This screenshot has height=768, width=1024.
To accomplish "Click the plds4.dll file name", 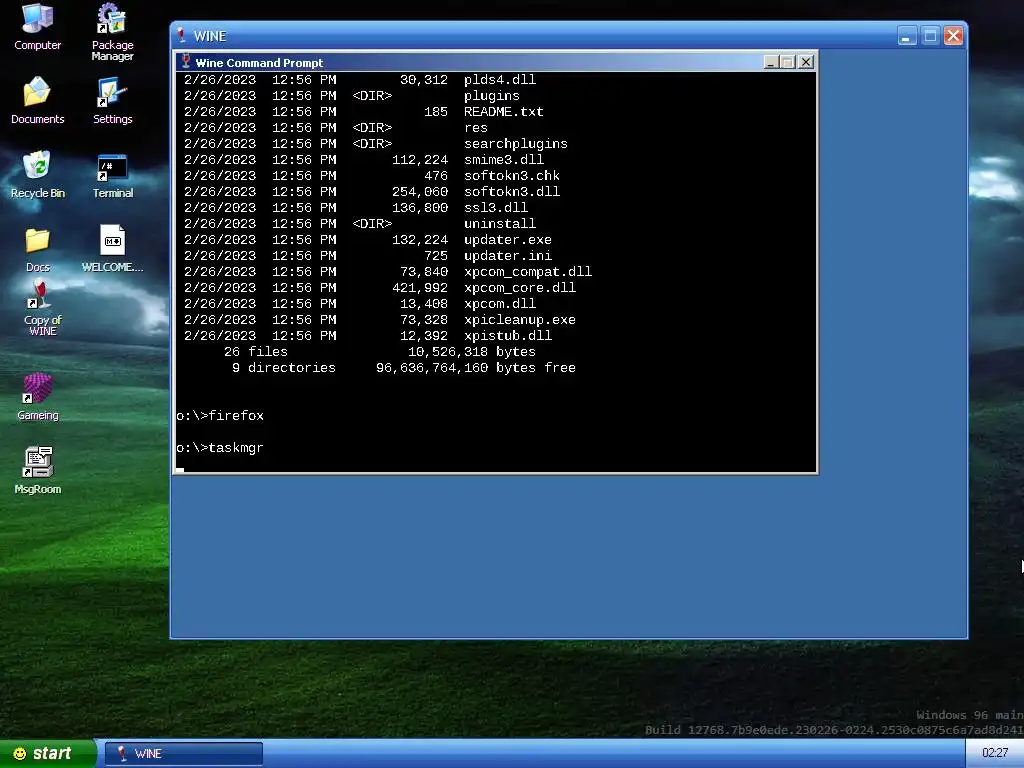I will pyautogui.click(x=500, y=80).
